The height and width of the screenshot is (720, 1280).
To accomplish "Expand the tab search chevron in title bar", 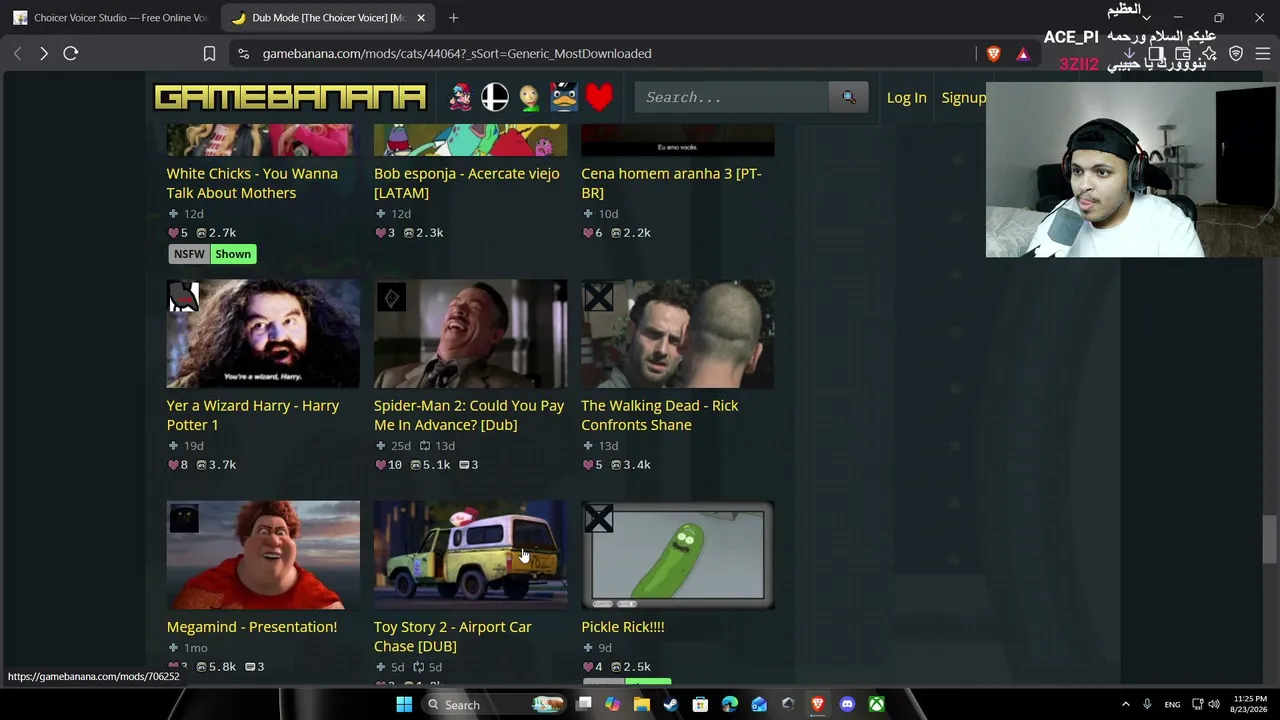I will tap(1146, 17).
